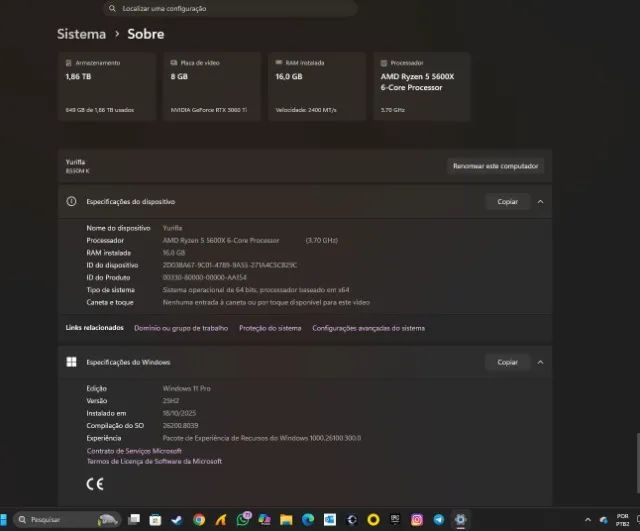
Task: Open the orange swoosh app icon
Action: 221,520
